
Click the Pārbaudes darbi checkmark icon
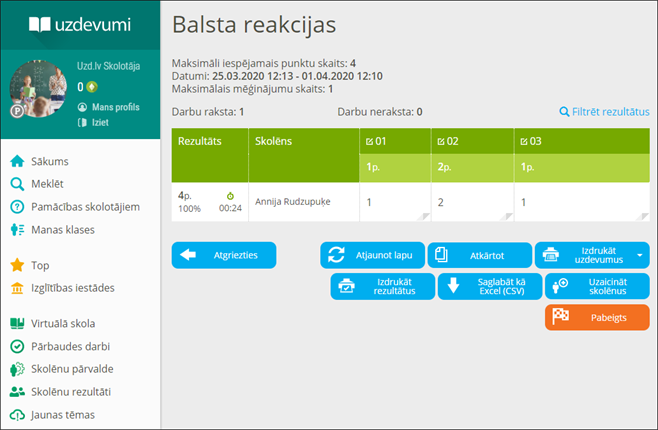coord(17,346)
